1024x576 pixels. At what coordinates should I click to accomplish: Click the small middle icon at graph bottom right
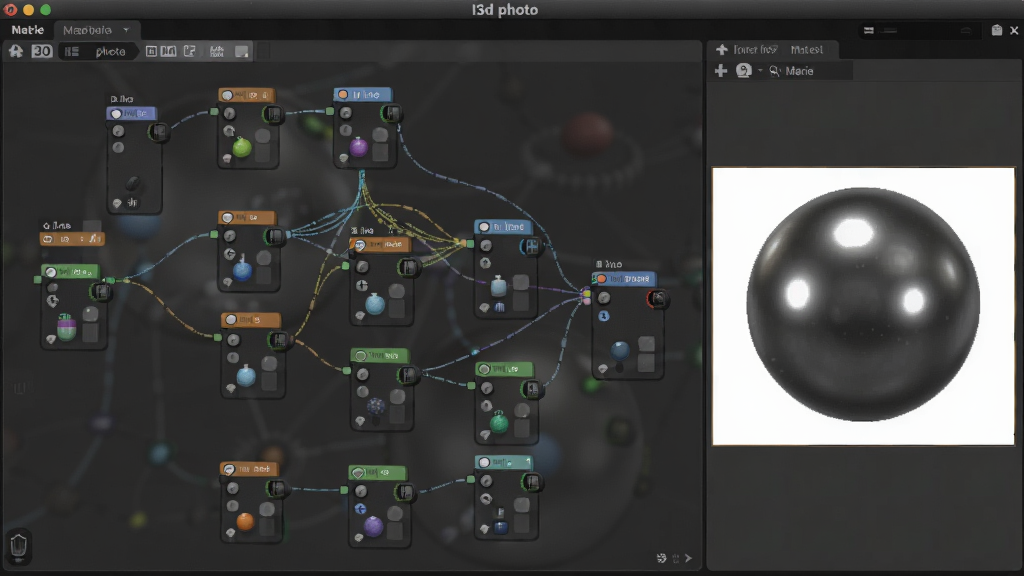676,558
